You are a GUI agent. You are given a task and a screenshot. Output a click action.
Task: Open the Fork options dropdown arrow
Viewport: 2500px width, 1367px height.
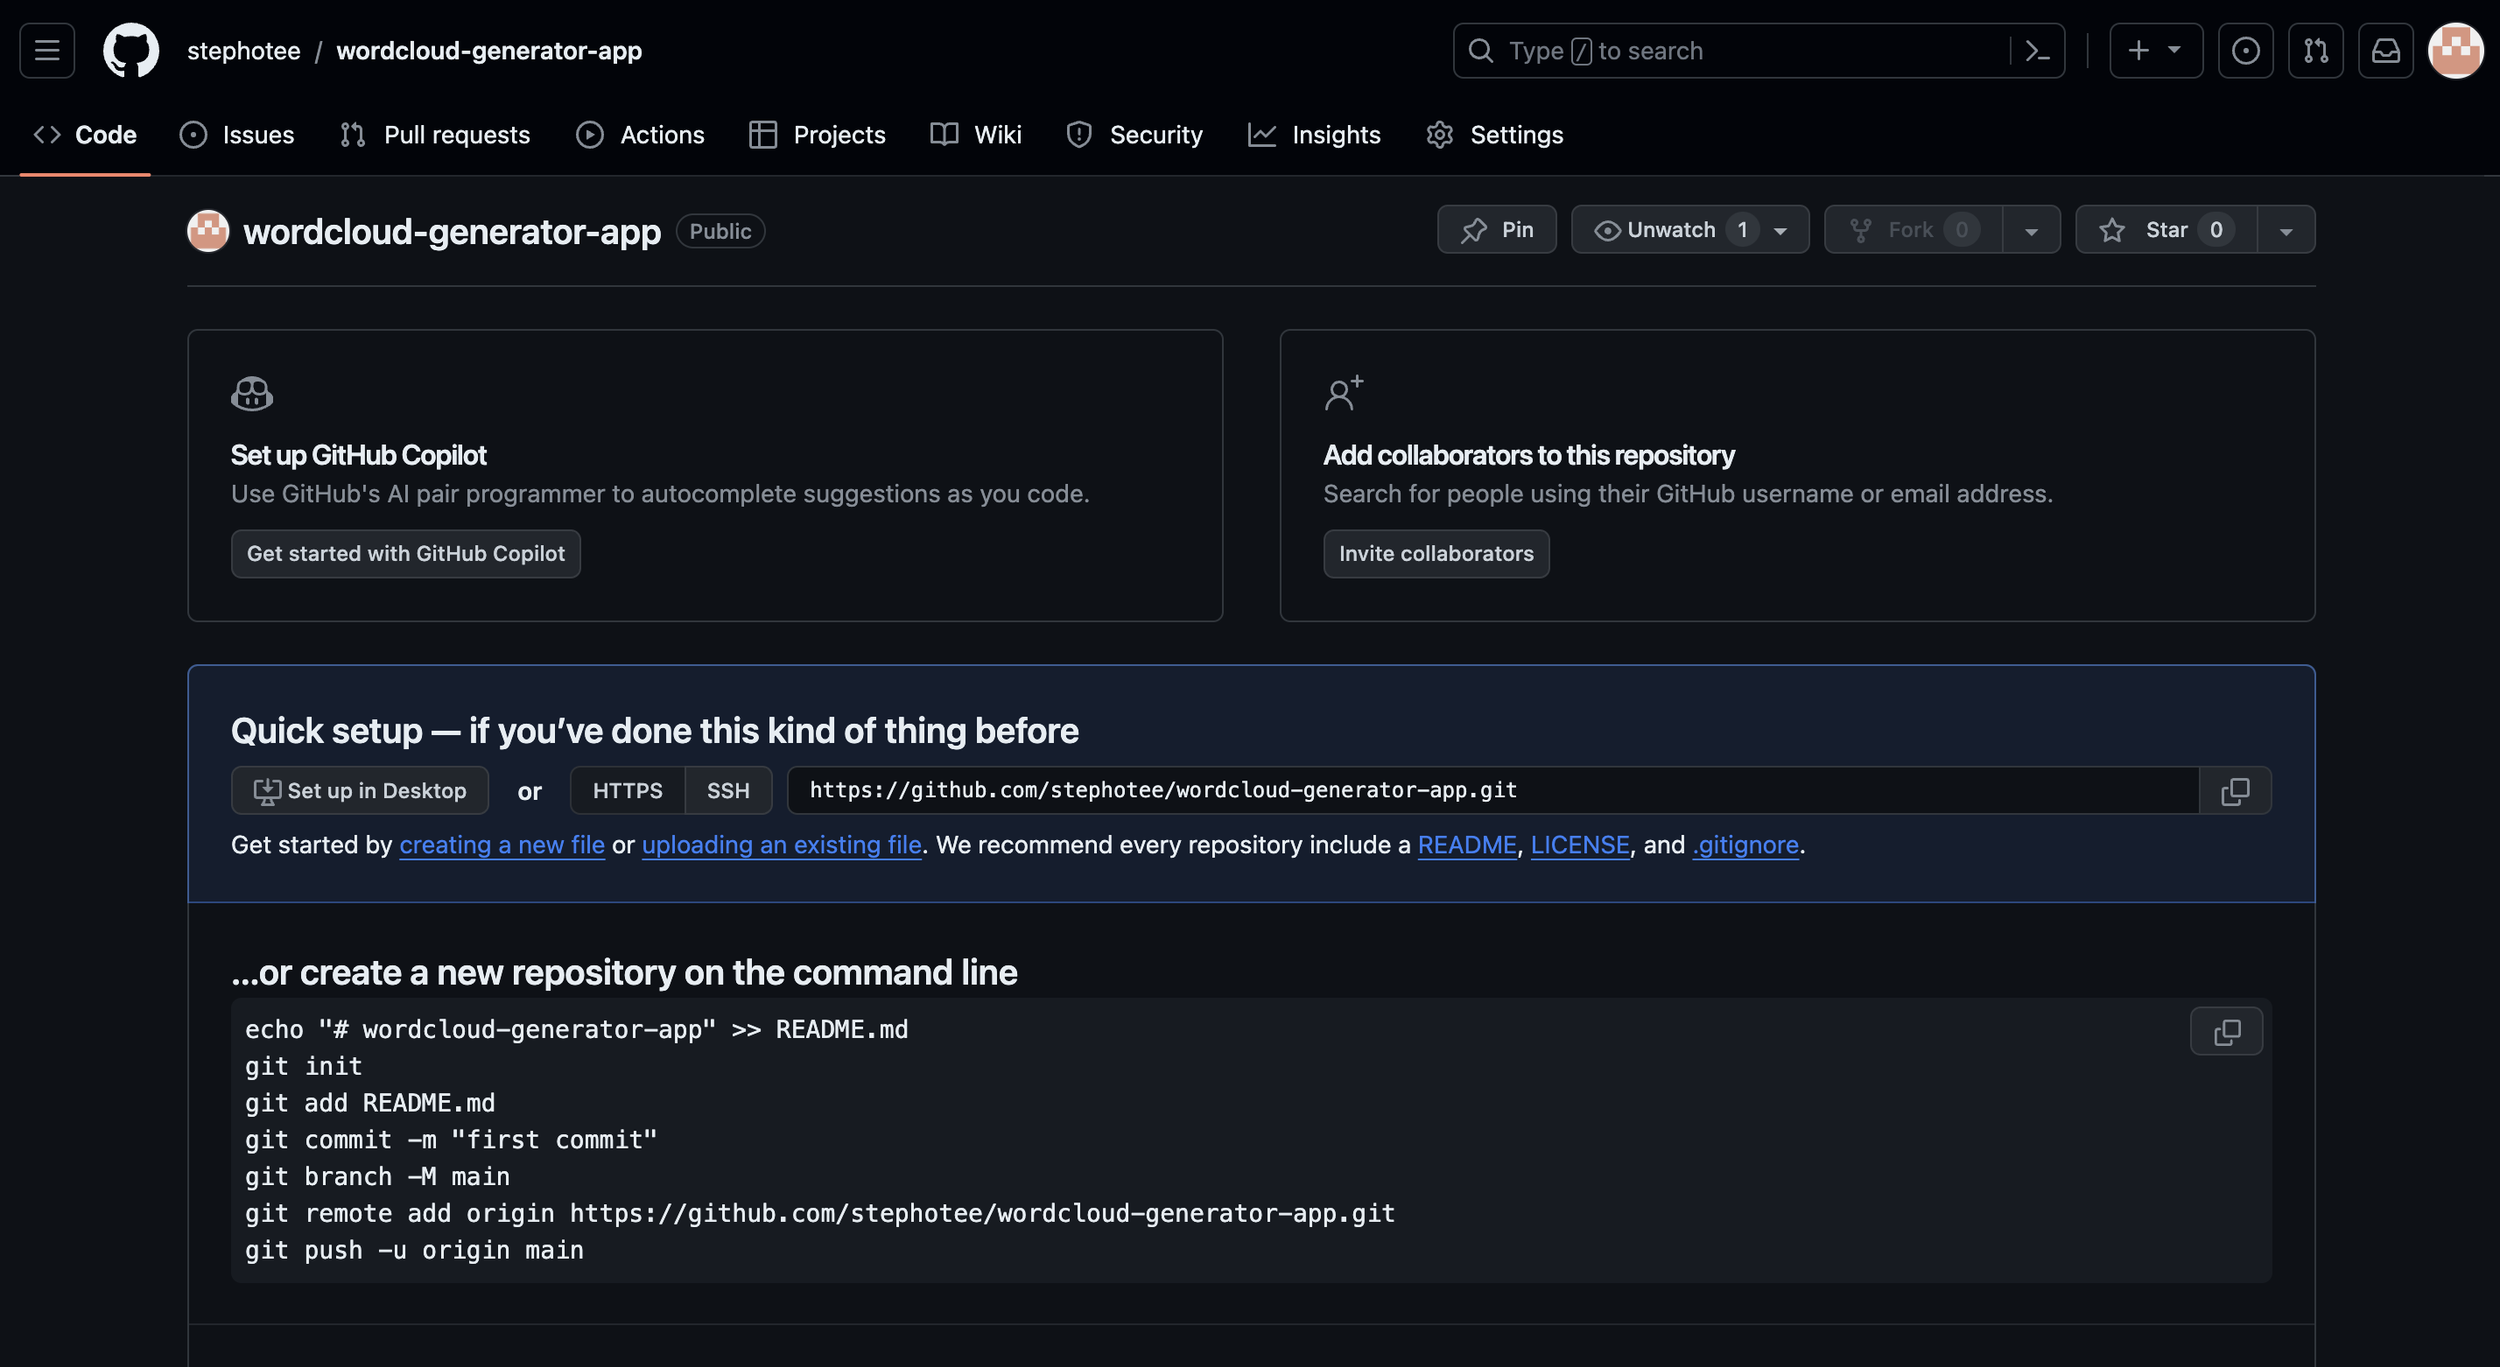(x=2031, y=231)
